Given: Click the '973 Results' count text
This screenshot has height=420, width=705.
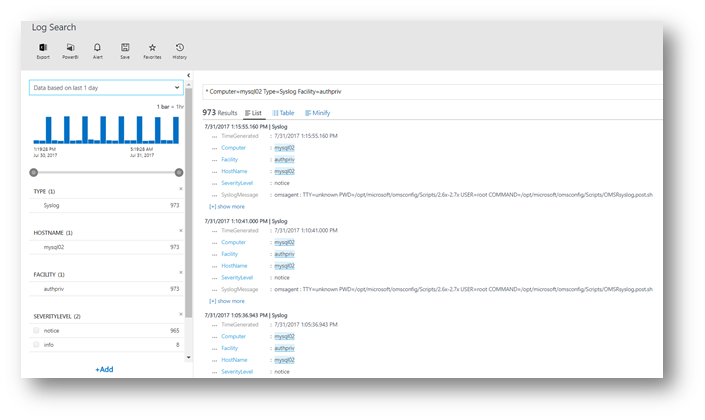Looking at the screenshot, I should [219, 112].
